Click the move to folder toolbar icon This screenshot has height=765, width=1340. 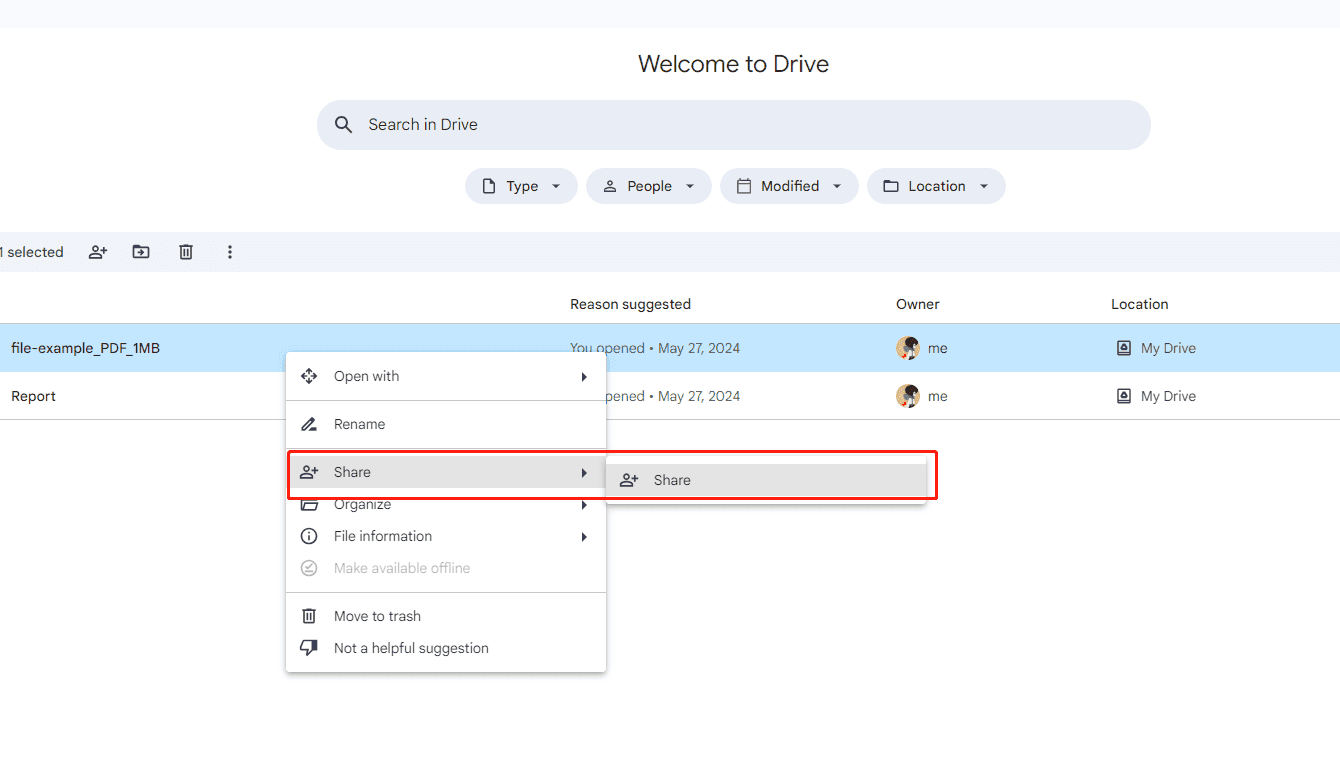click(141, 252)
